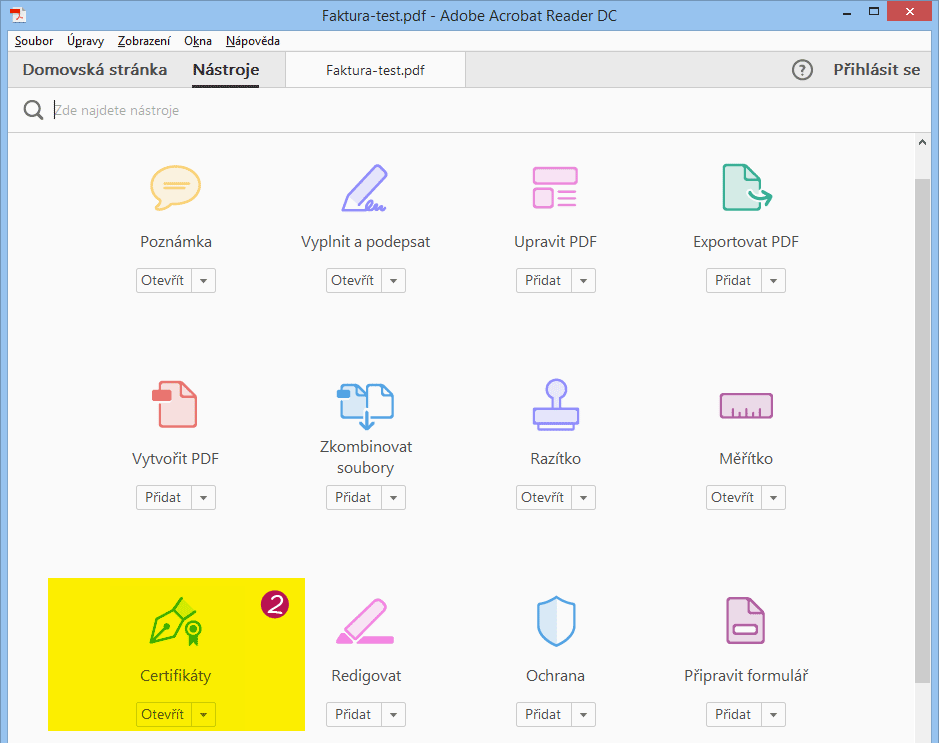939x743 pixels.
Task: Open the Exportovat PDF icon
Action: pyautogui.click(x=747, y=187)
